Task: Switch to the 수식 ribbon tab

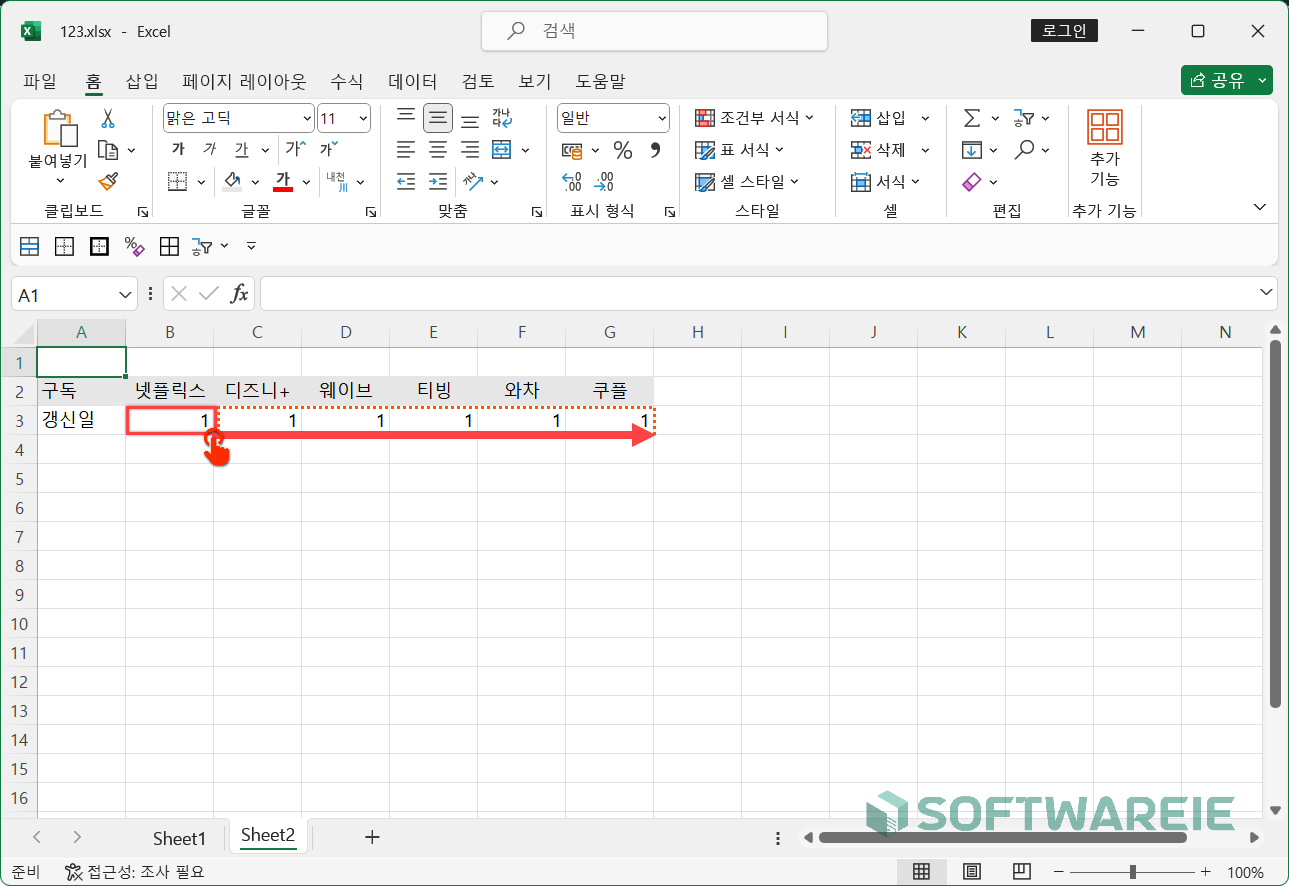Action: coord(347,81)
